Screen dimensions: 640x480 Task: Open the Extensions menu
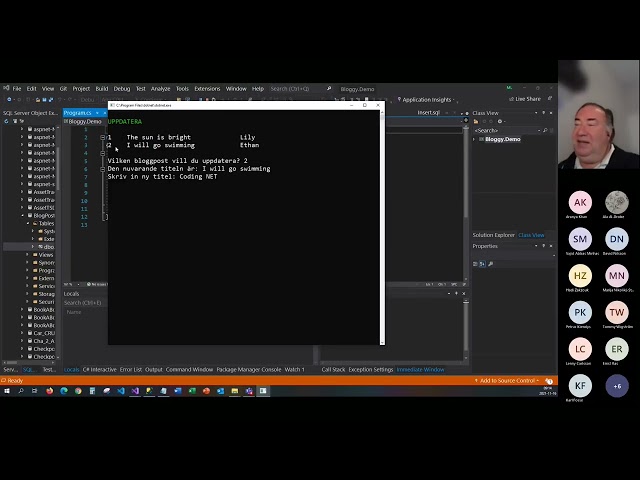(x=207, y=88)
